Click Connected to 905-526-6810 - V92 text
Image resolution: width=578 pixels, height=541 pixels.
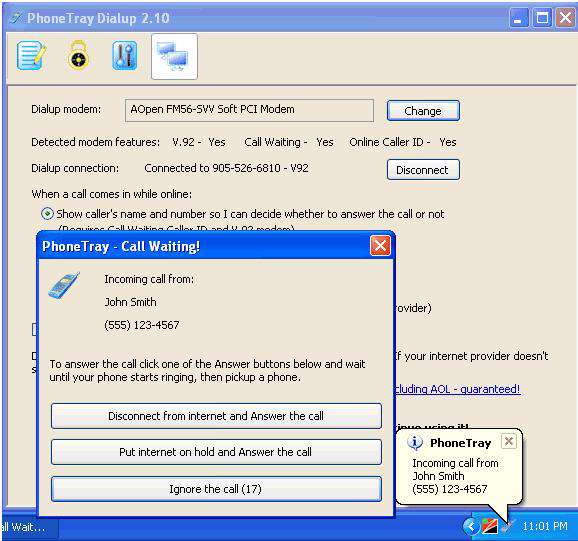(226, 168)
